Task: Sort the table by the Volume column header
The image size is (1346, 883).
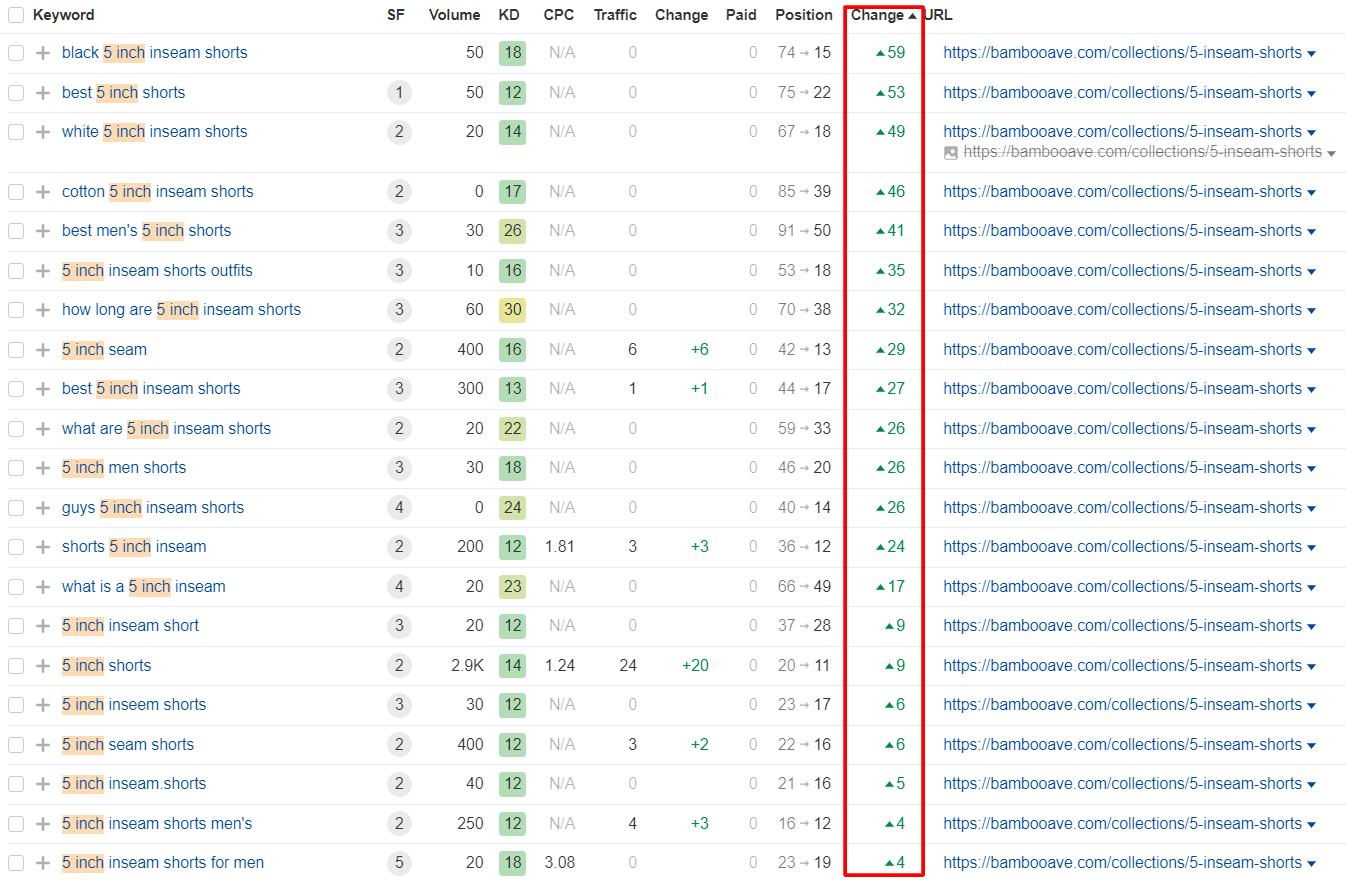Action: coord(454,15)
